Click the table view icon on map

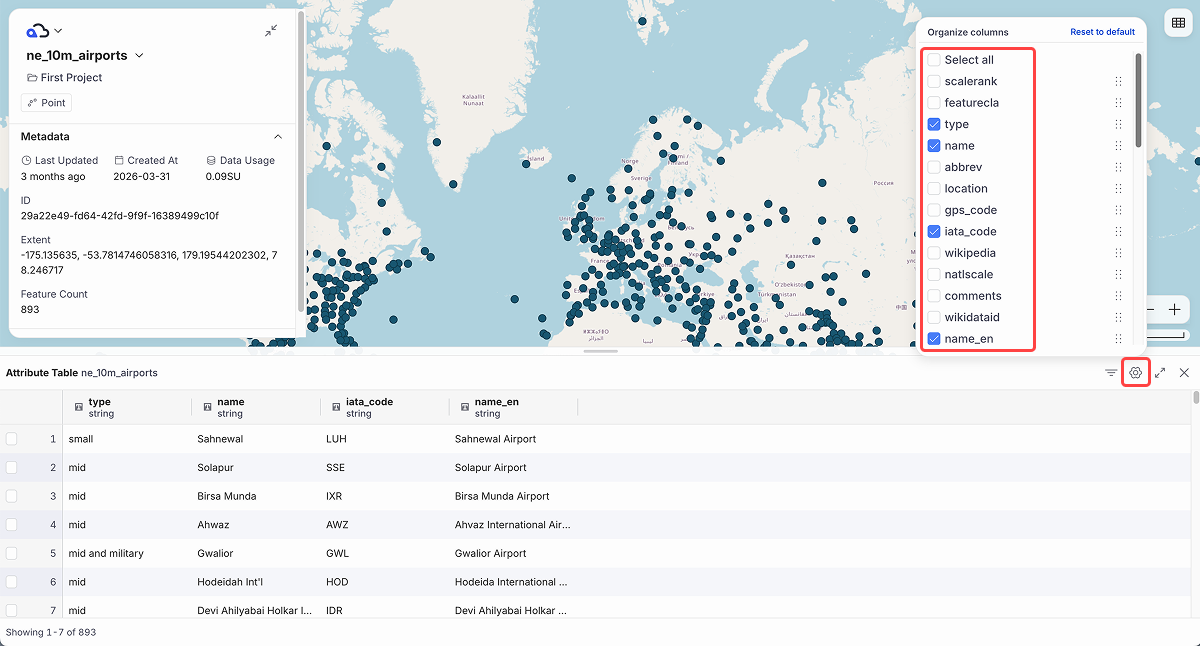[x=1175, y=23]
